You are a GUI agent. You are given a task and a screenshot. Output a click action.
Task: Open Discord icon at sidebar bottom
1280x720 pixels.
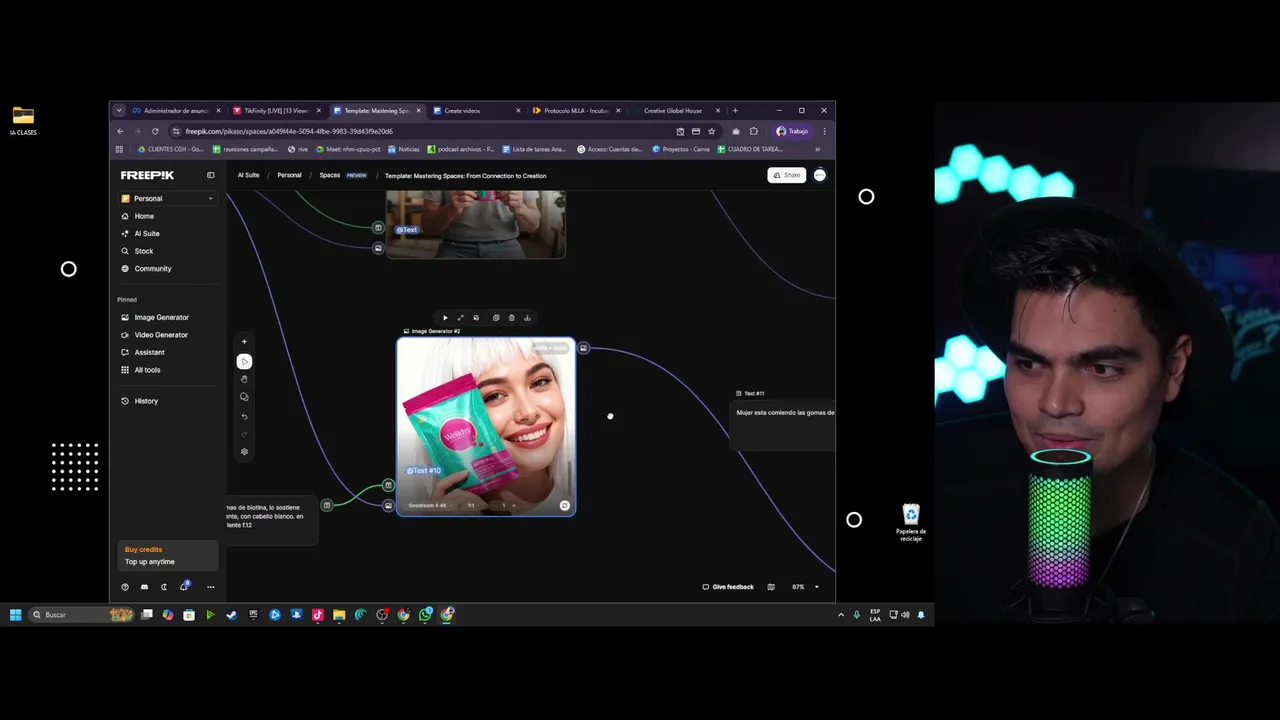pyautogui.click(x=144, y=587)
